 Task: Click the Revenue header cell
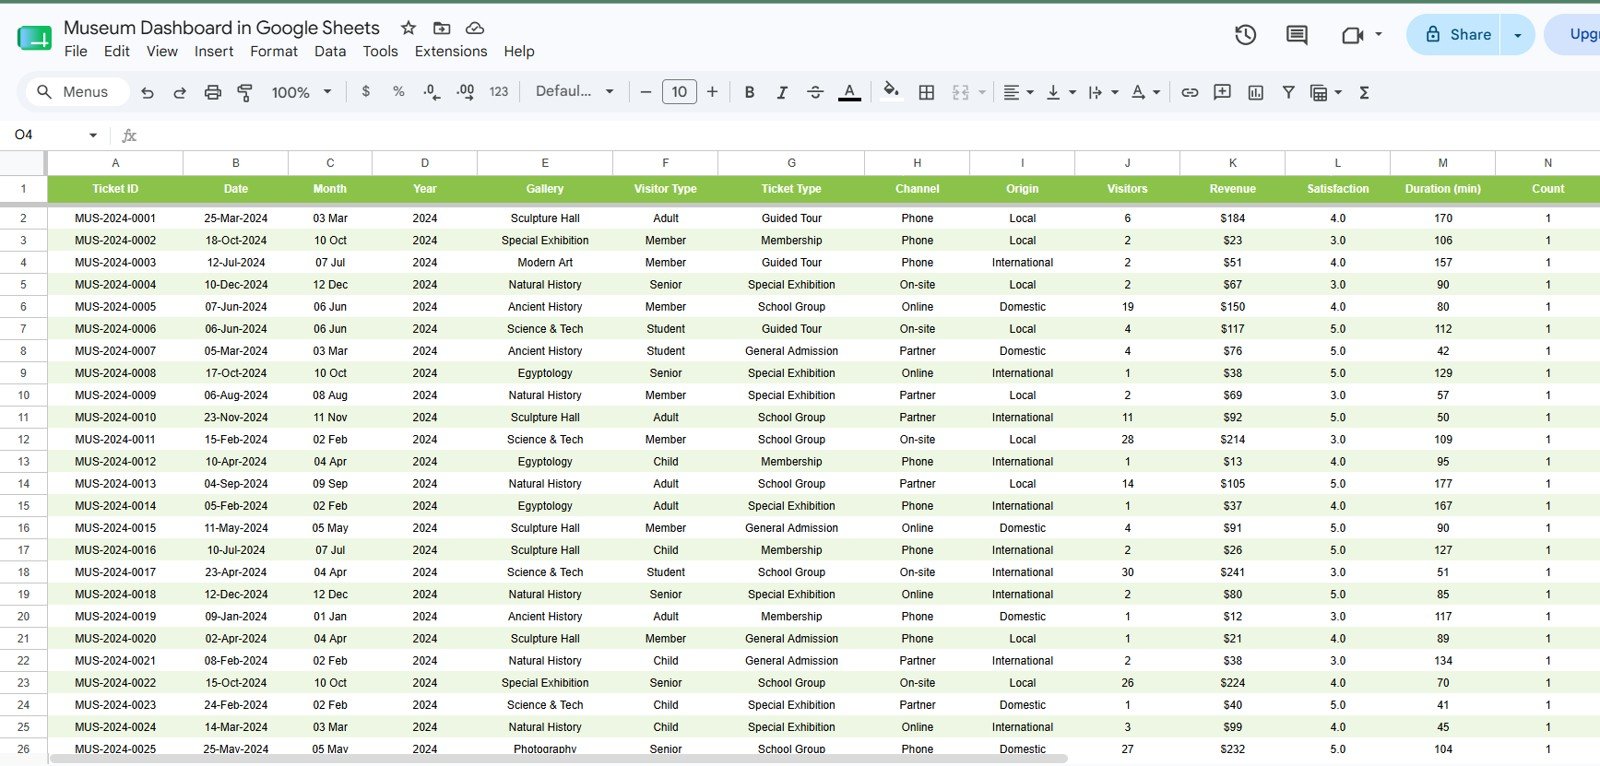point(1232,189)
